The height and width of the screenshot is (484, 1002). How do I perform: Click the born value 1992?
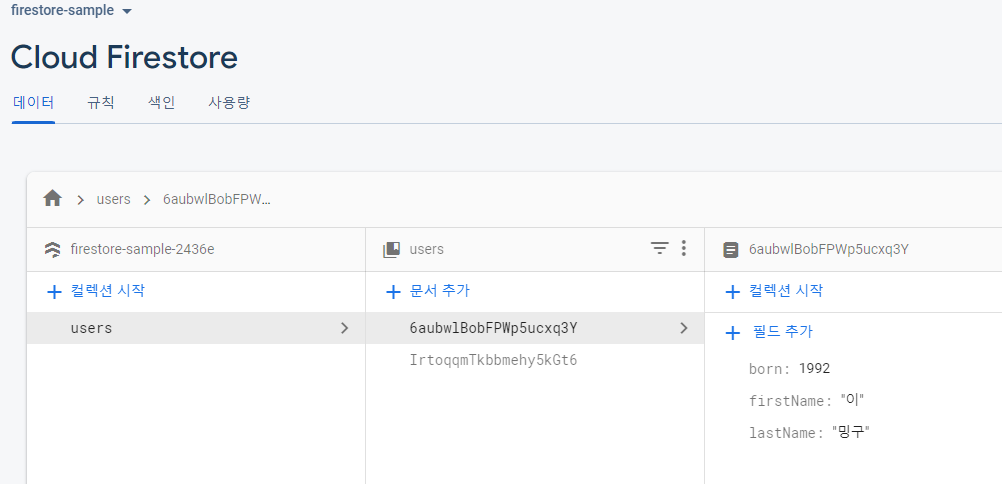[x=814, y=368]
